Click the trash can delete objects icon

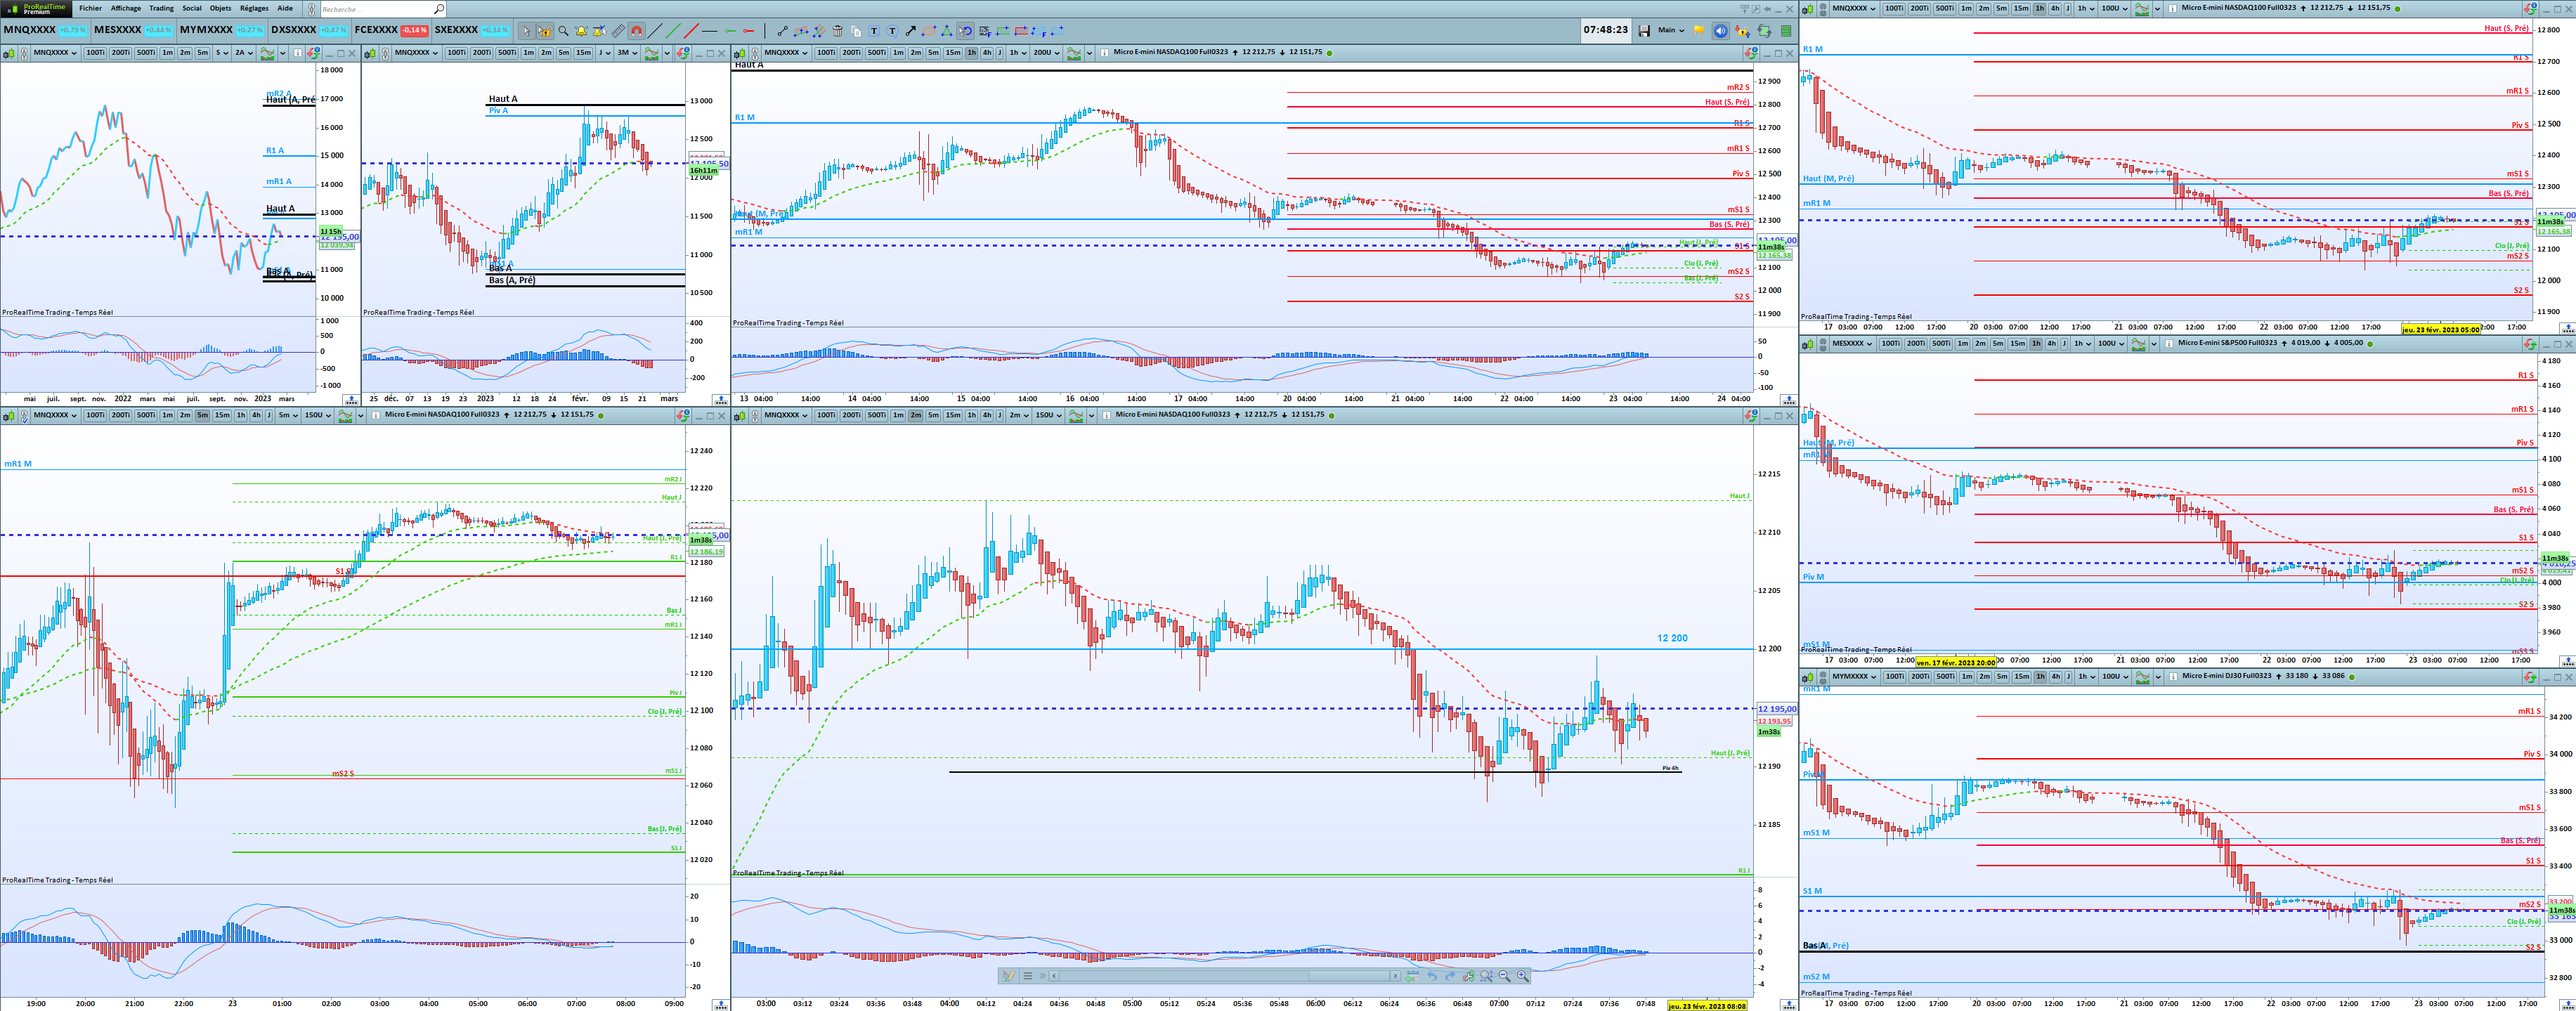click(x=838, y=31)
